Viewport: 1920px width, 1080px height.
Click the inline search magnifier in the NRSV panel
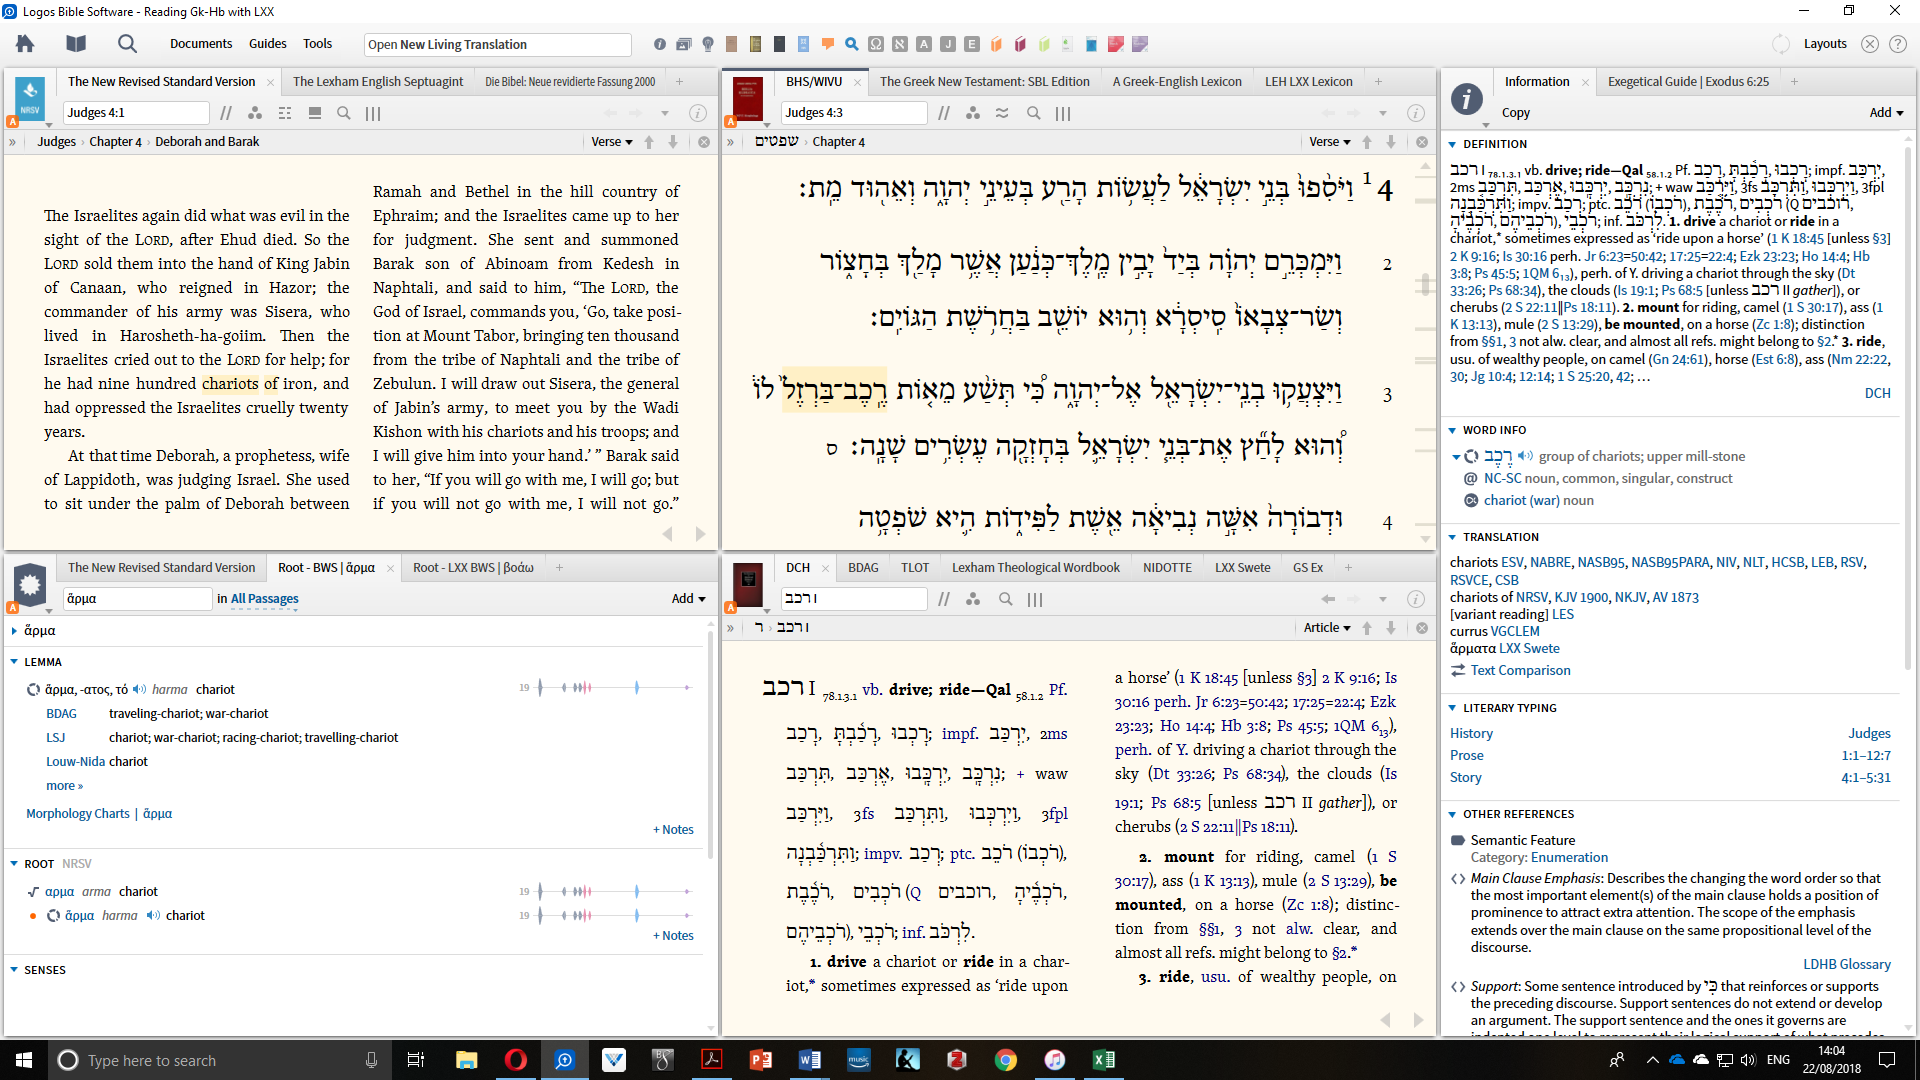344,113
